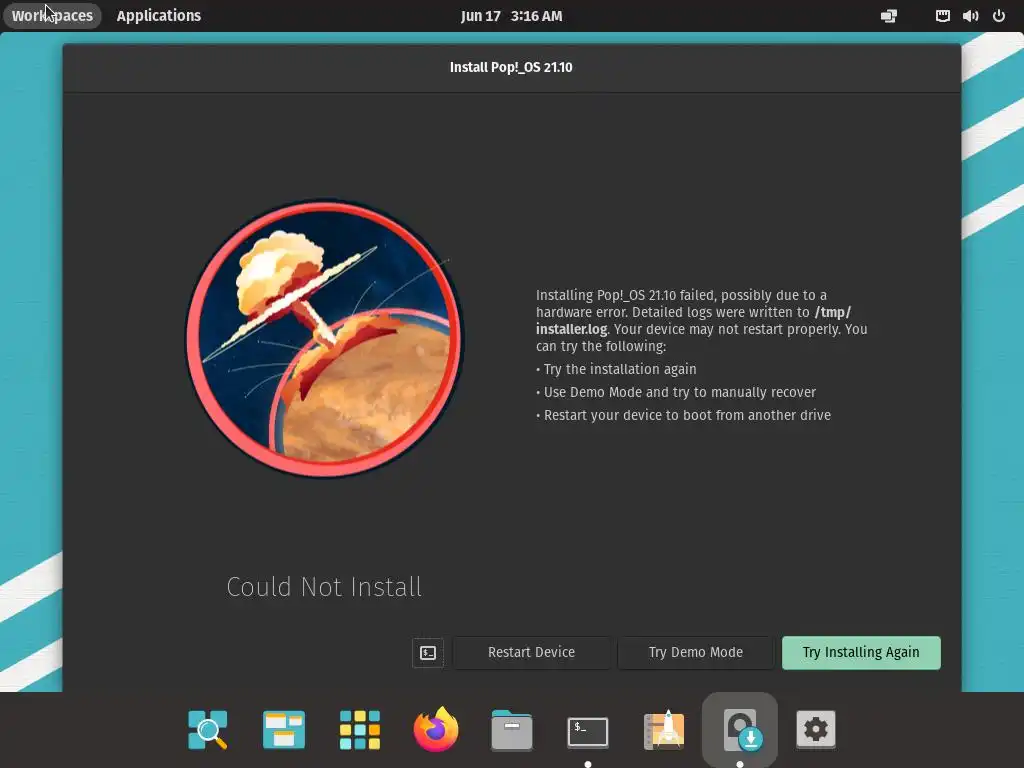Choose Try Demo Mode

[696, 652]
